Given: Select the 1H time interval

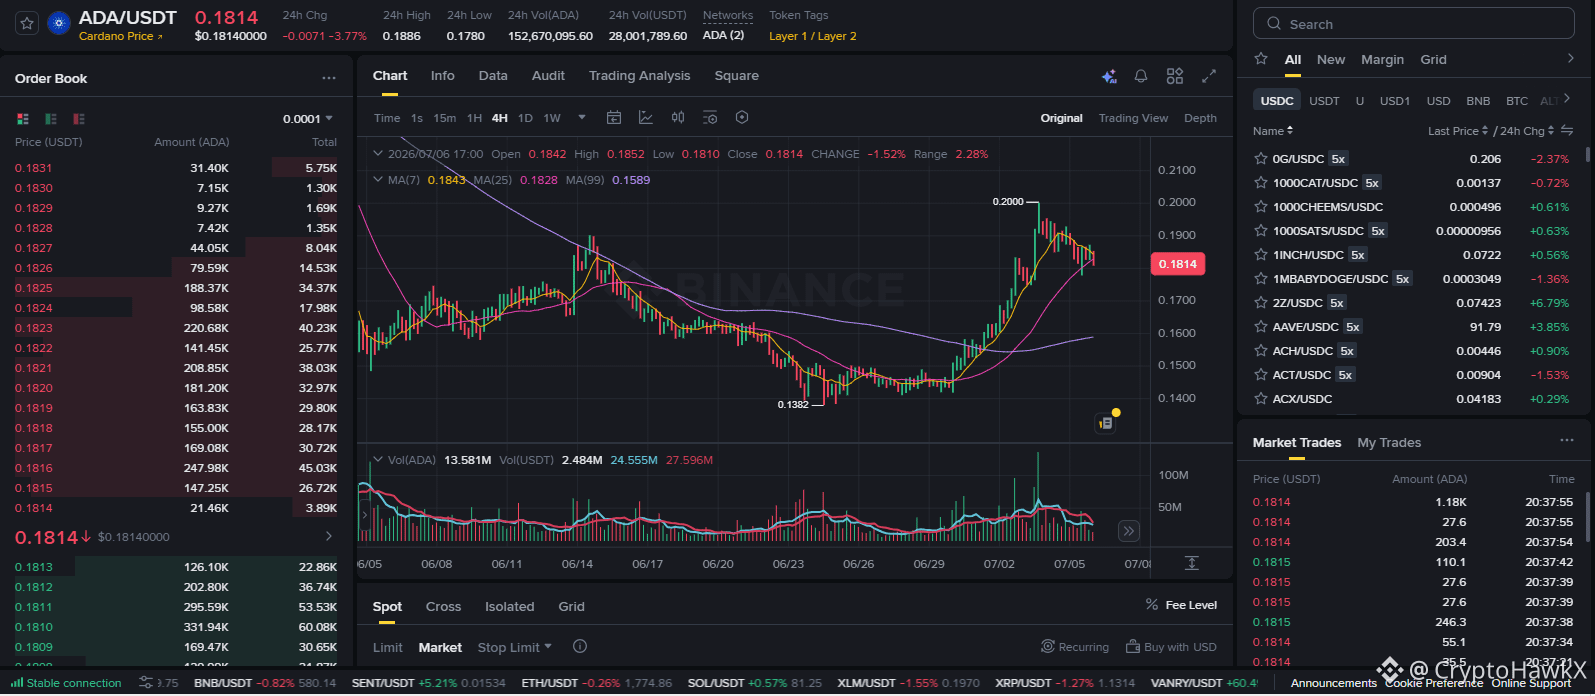Looking at the screenshot, I should click(474, 118).
